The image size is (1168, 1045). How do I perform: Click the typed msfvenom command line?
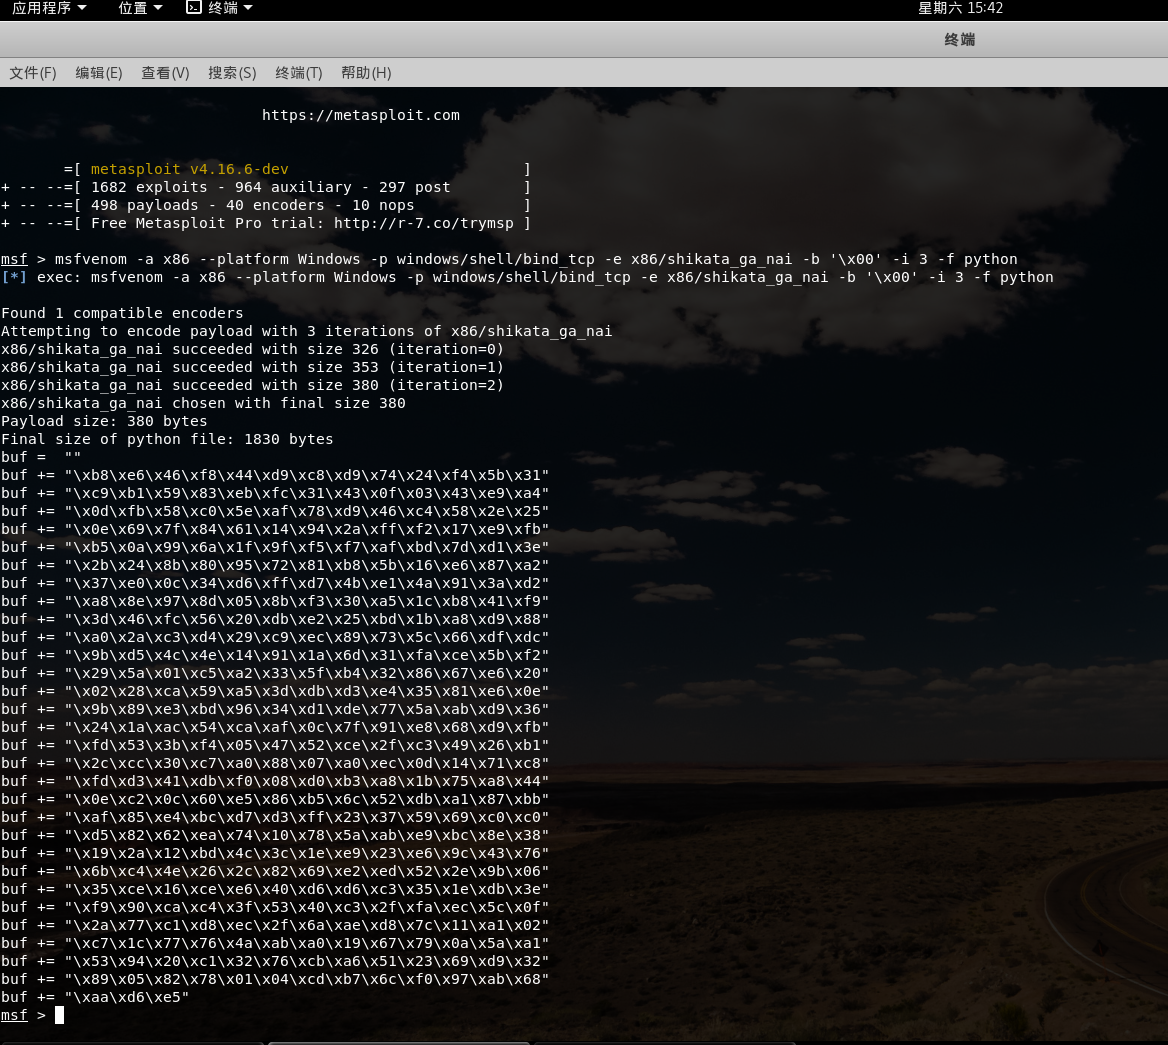[509, 259]
